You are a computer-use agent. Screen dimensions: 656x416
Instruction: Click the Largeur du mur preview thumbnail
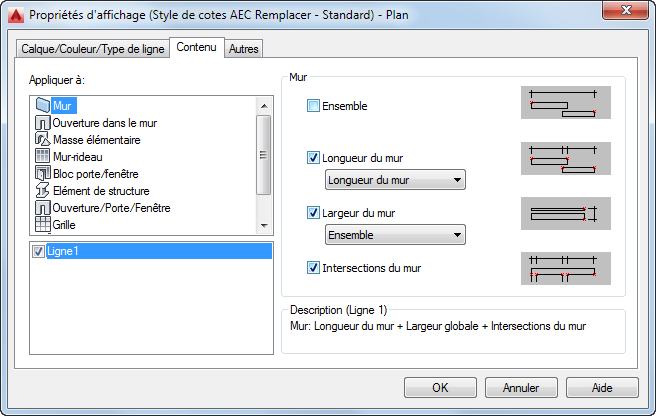[x=565, y=213]
